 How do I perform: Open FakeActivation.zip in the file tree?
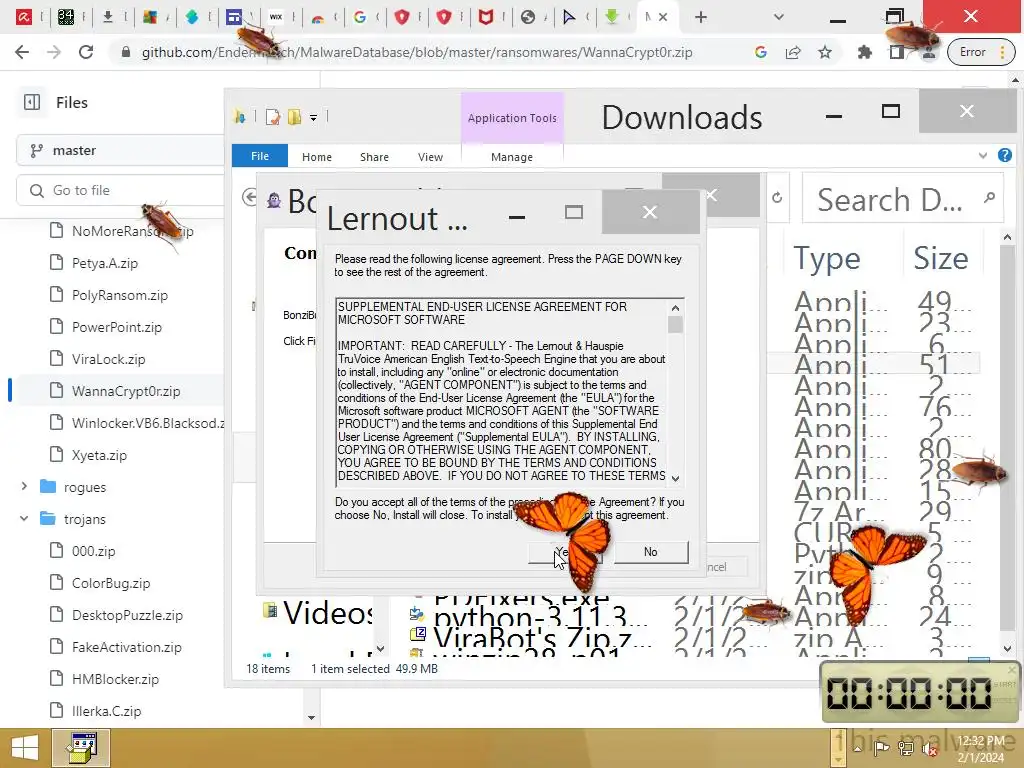pyautogui.click(x=127, y=647)
